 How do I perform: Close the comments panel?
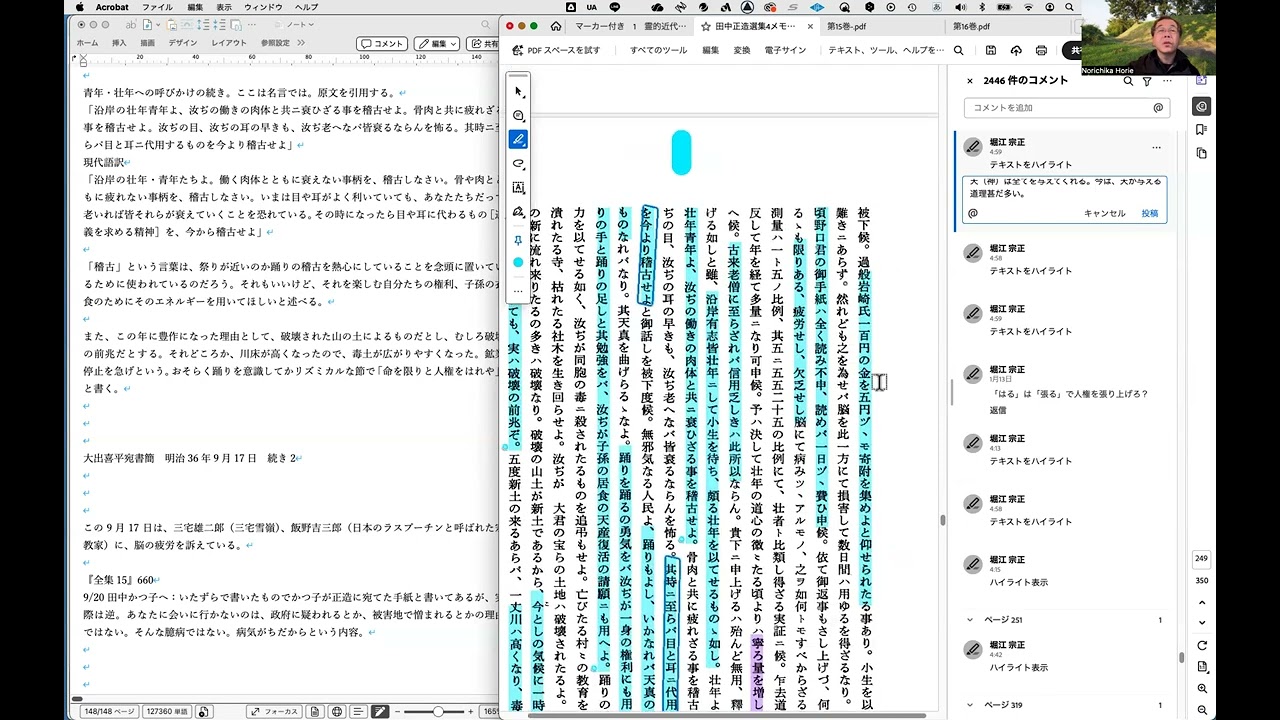pyautogui.click(x=969, y=81)
